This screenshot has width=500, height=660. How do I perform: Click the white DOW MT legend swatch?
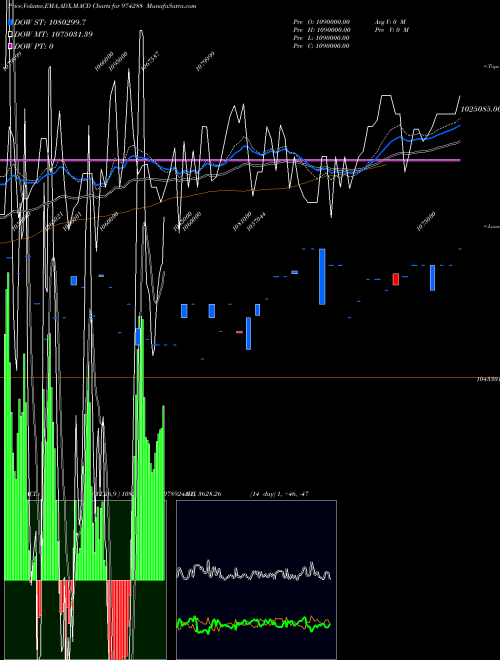11,34
